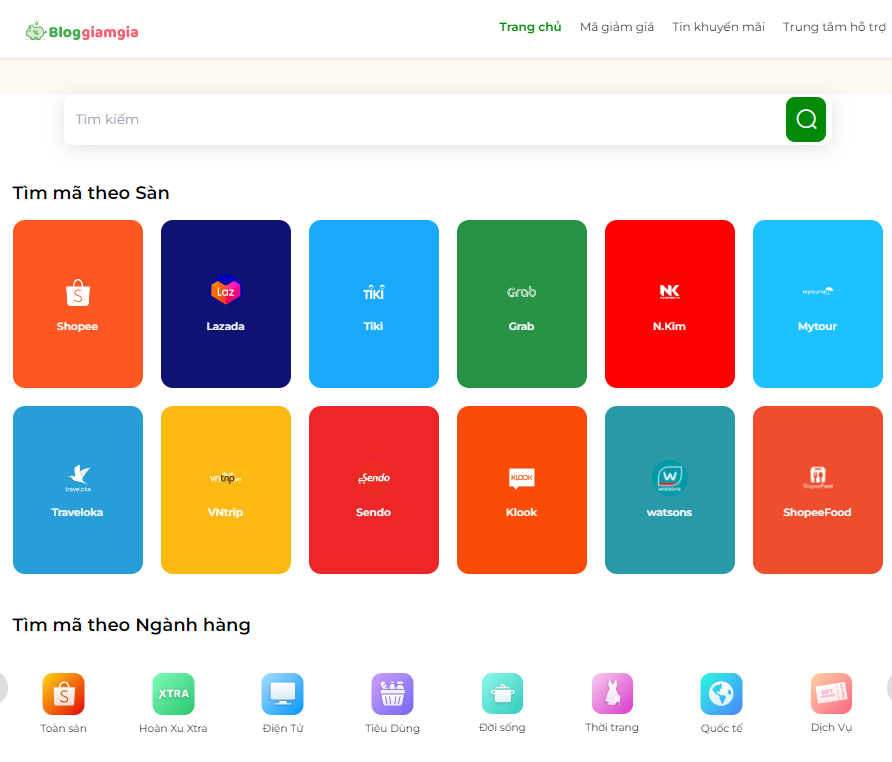Click the Traveloka card label
The height and width of the screenshot is (762, 892).
77,512
